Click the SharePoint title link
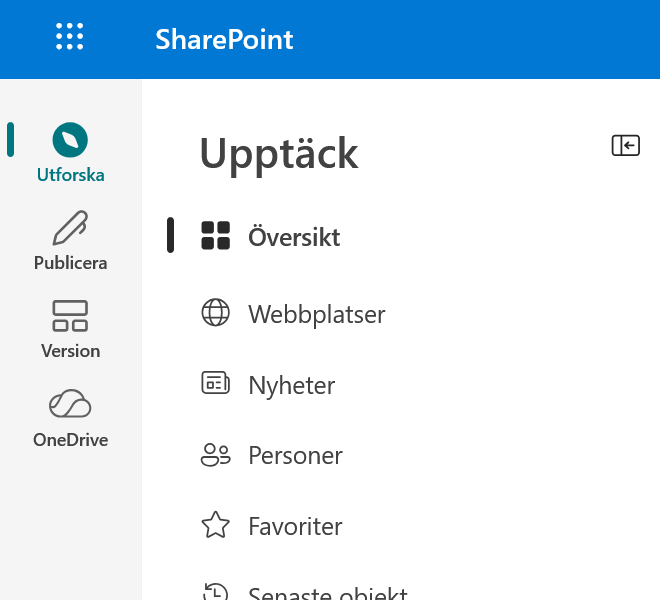 pos(224,40)
